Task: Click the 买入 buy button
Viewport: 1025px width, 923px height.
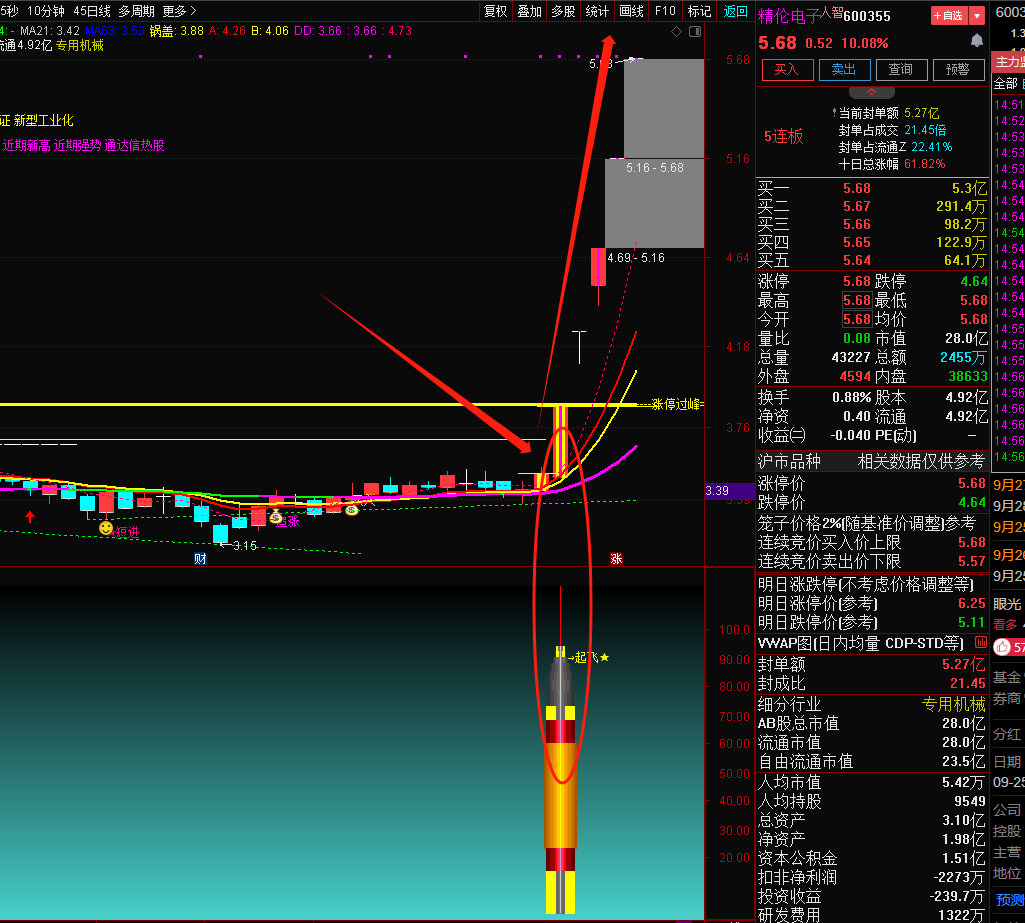Action: click(787, 69)
